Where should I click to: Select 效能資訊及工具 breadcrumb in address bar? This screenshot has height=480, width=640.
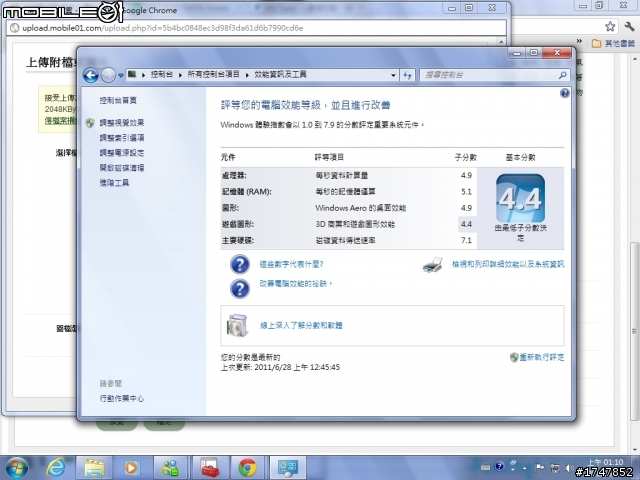pyautogui.click(x=280, y=74)
